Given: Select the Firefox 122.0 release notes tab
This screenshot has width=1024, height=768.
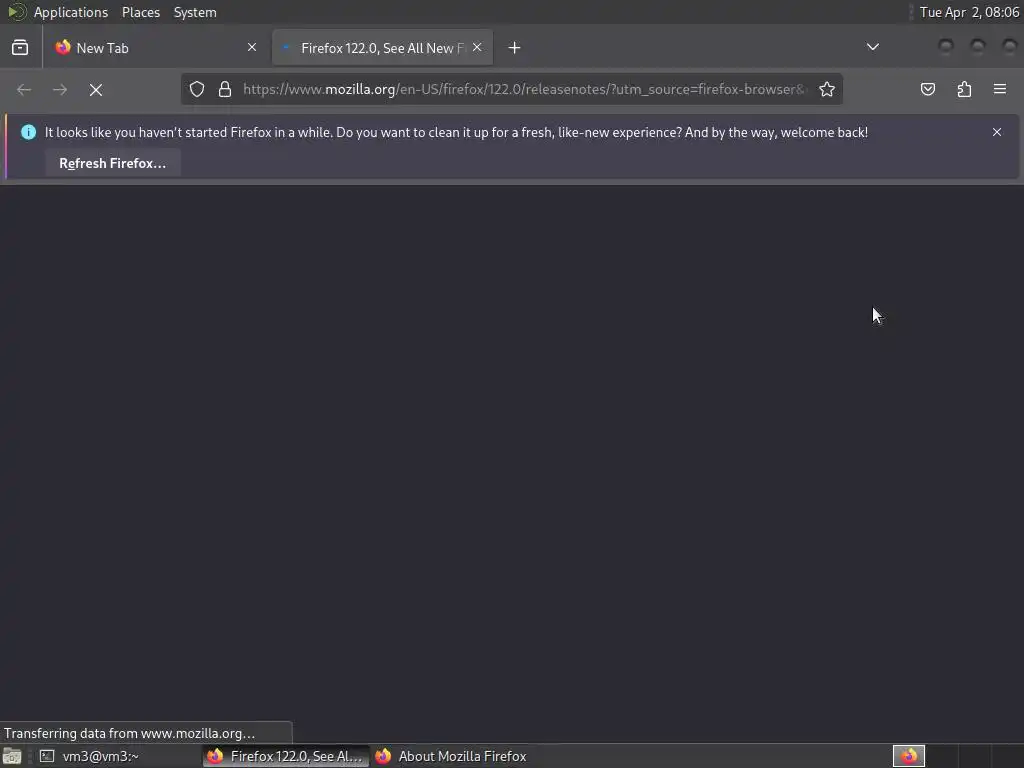Looking at the screenshot, I should (x=382, y=48).
